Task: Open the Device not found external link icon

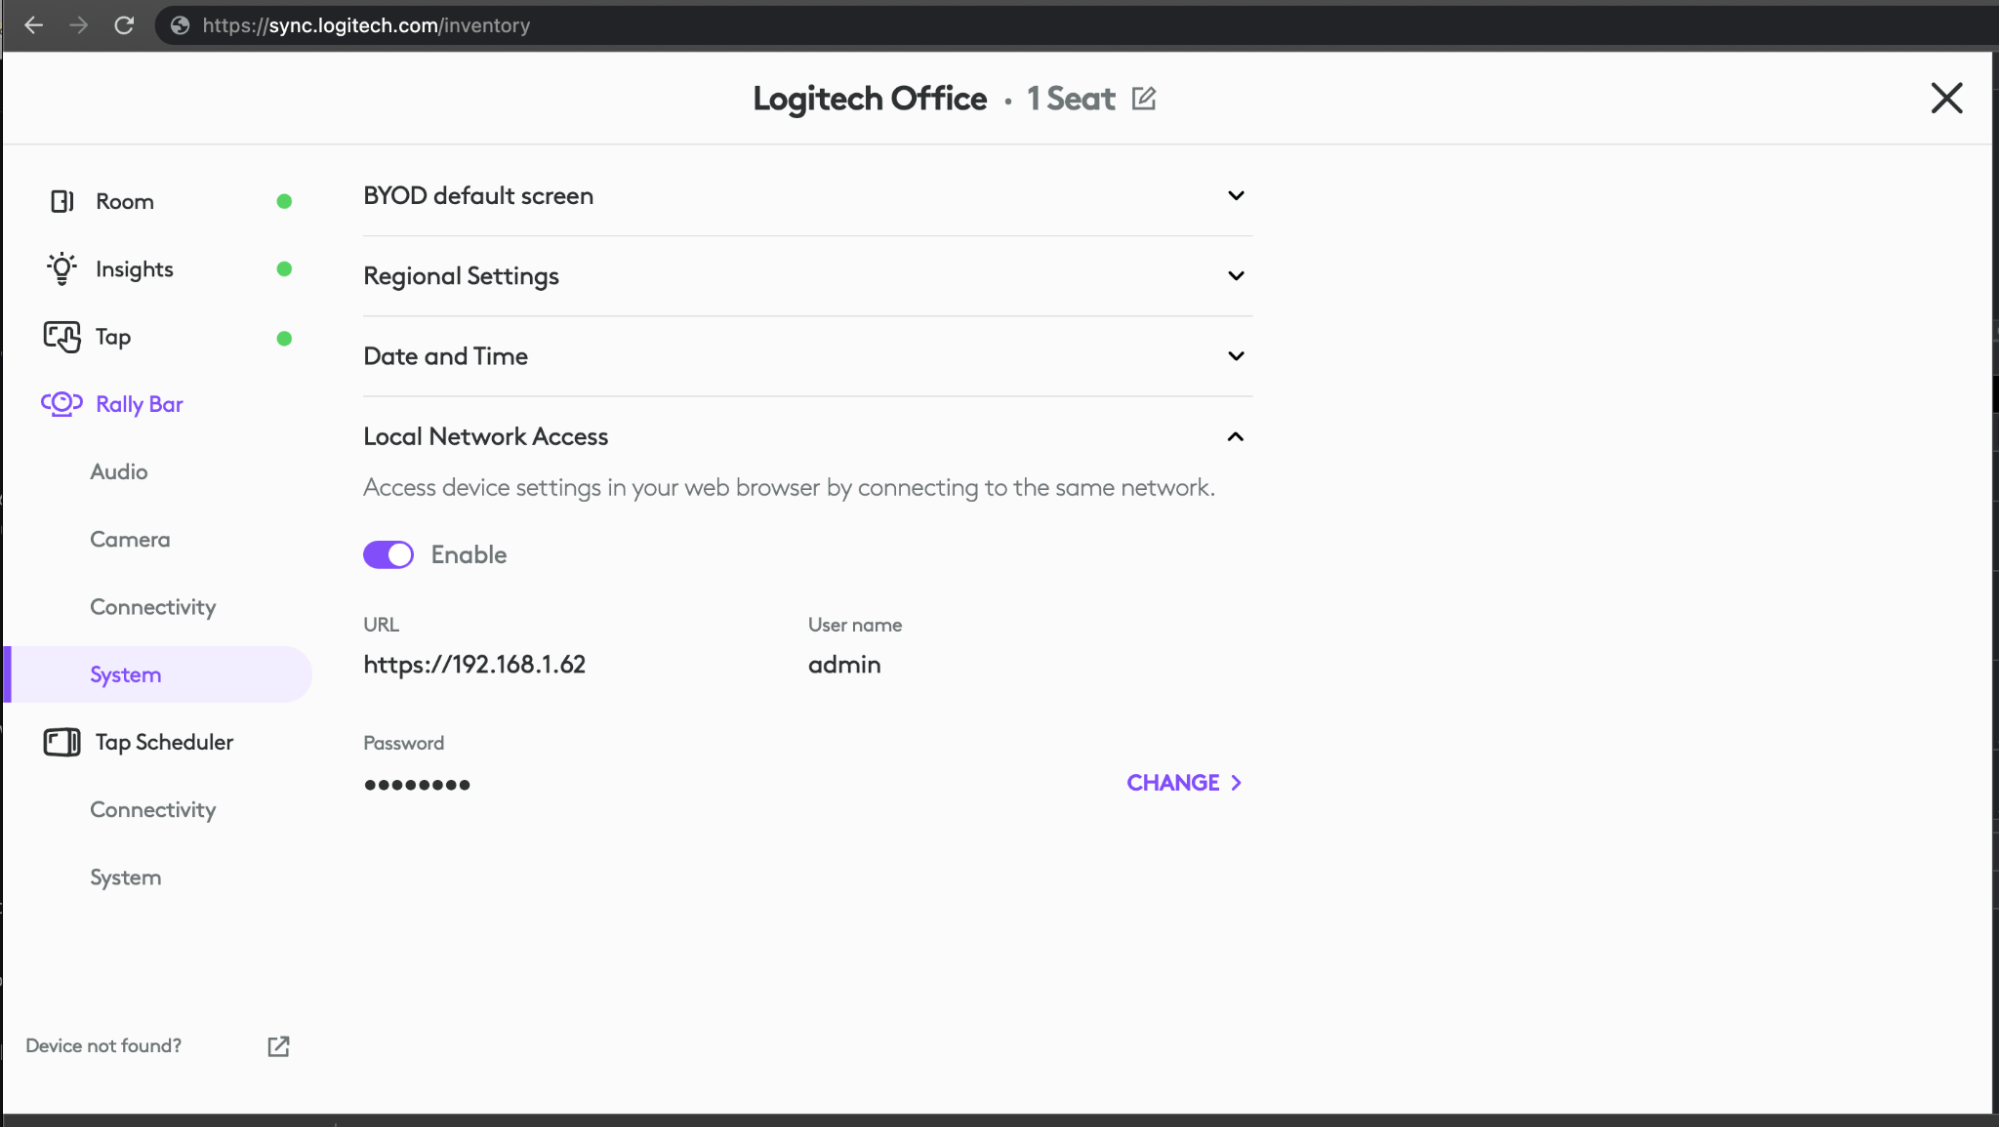Action: click(278, 1046)
